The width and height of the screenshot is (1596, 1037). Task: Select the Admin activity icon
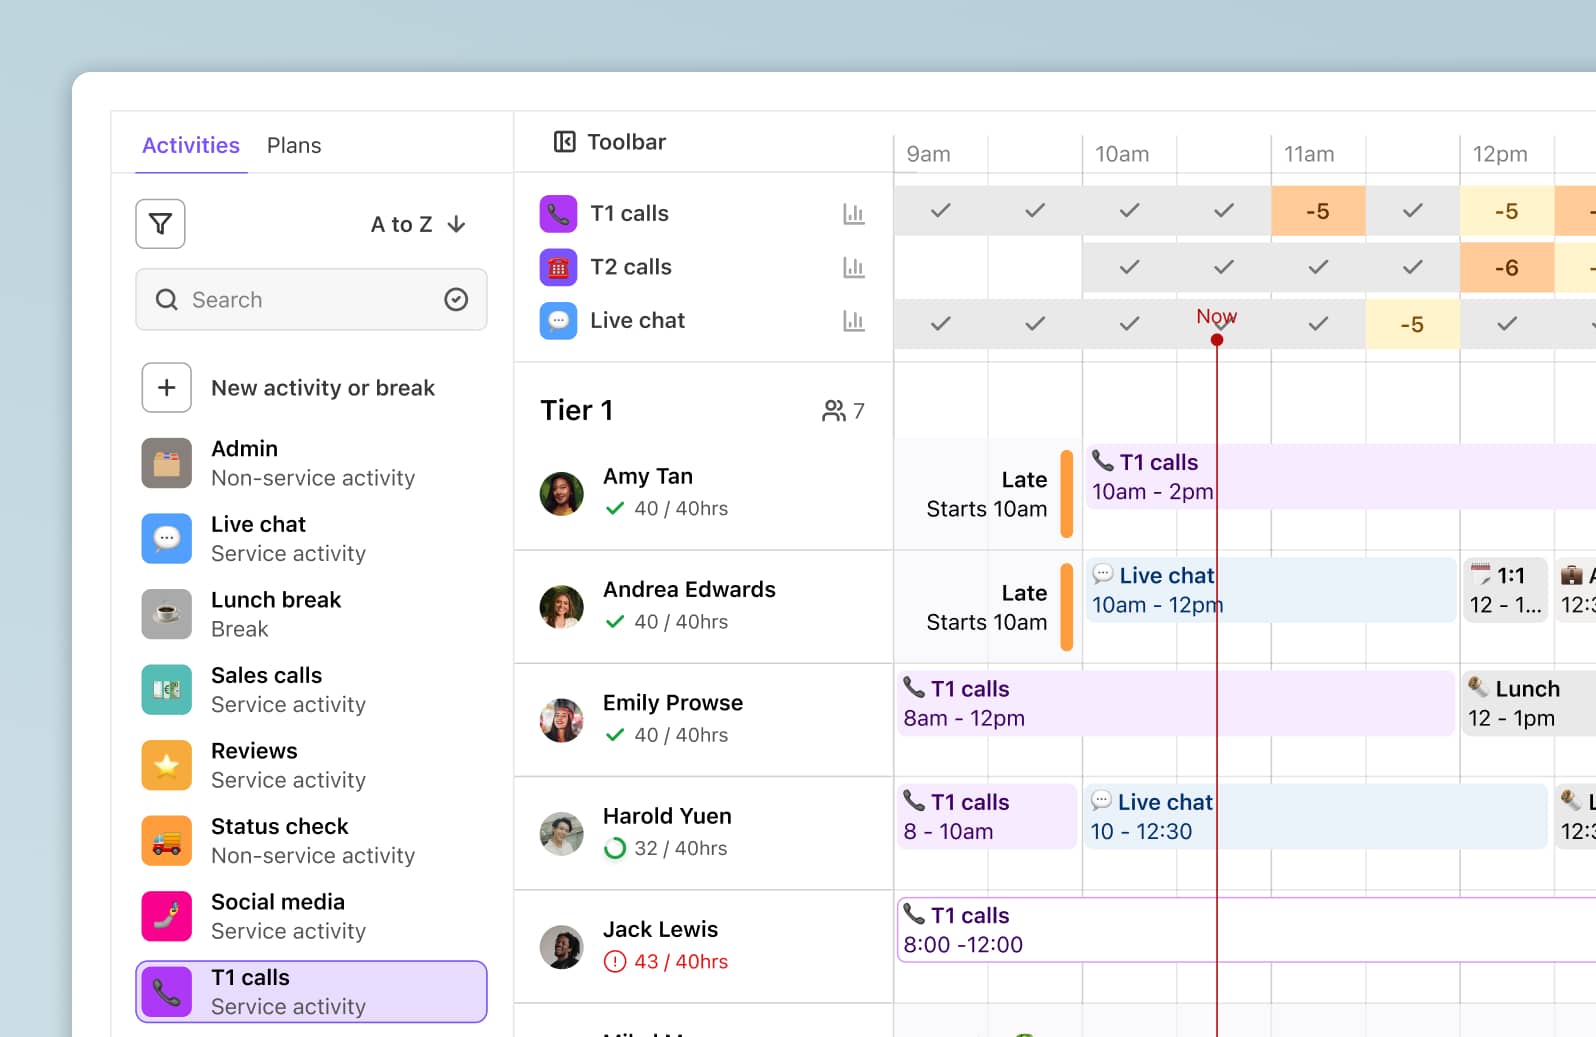[x=167, y=463]
